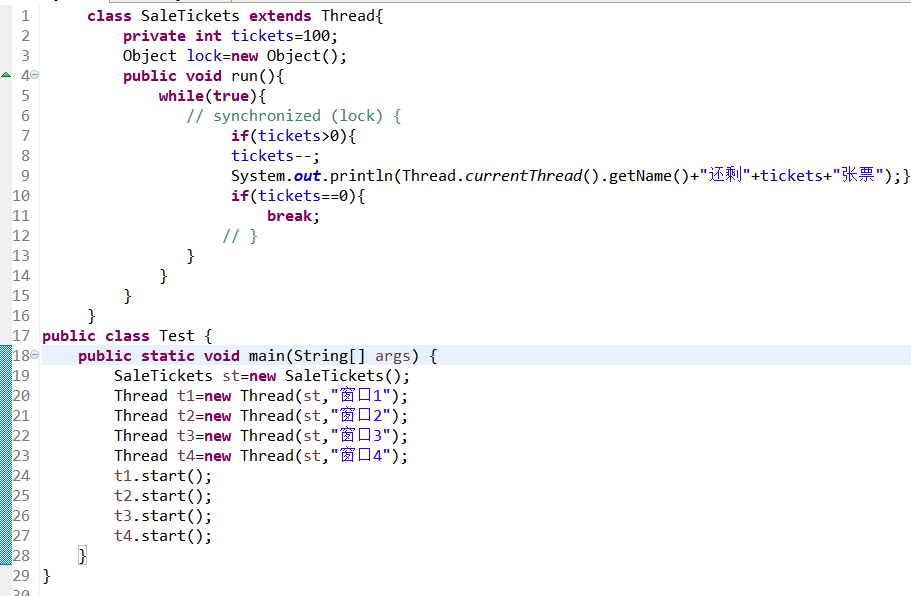Click the 't4.start();' statement
This screenshot has height=596, width=911.
(x=163, y=536)
